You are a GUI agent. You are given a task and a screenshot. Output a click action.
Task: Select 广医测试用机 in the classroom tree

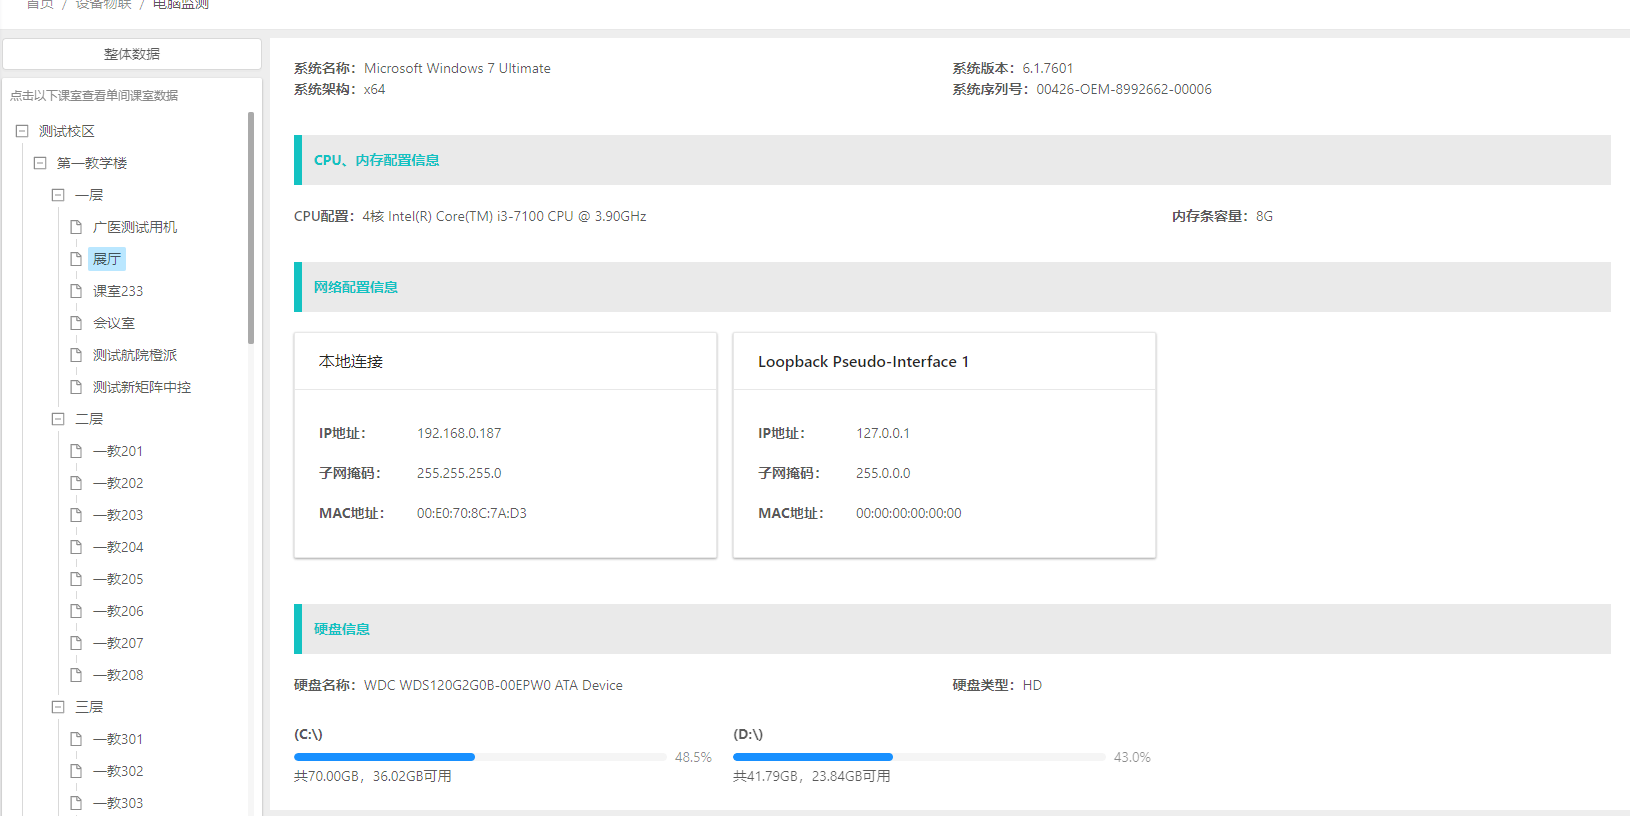click(x=135, y=227)
